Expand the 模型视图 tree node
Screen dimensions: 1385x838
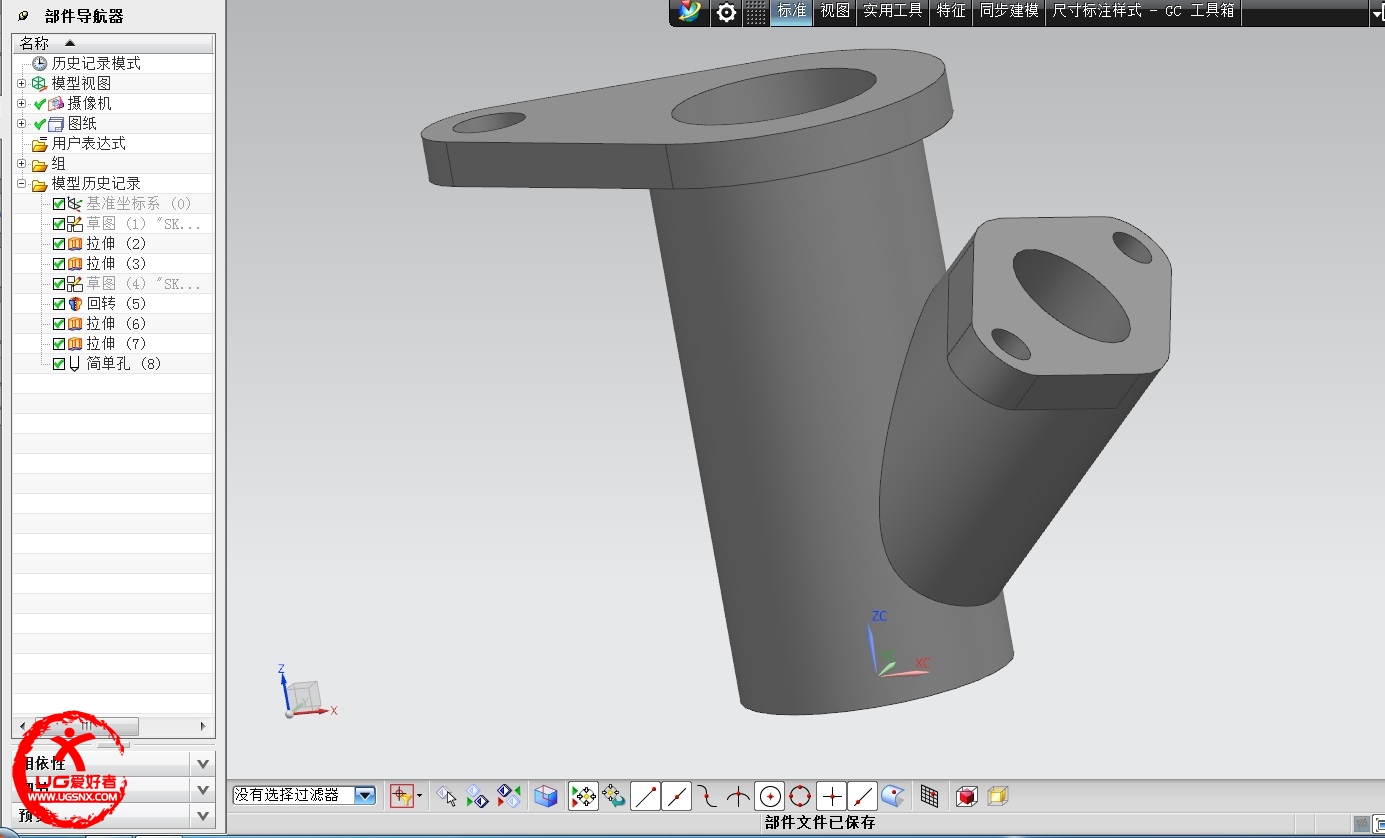click(21, 83)
